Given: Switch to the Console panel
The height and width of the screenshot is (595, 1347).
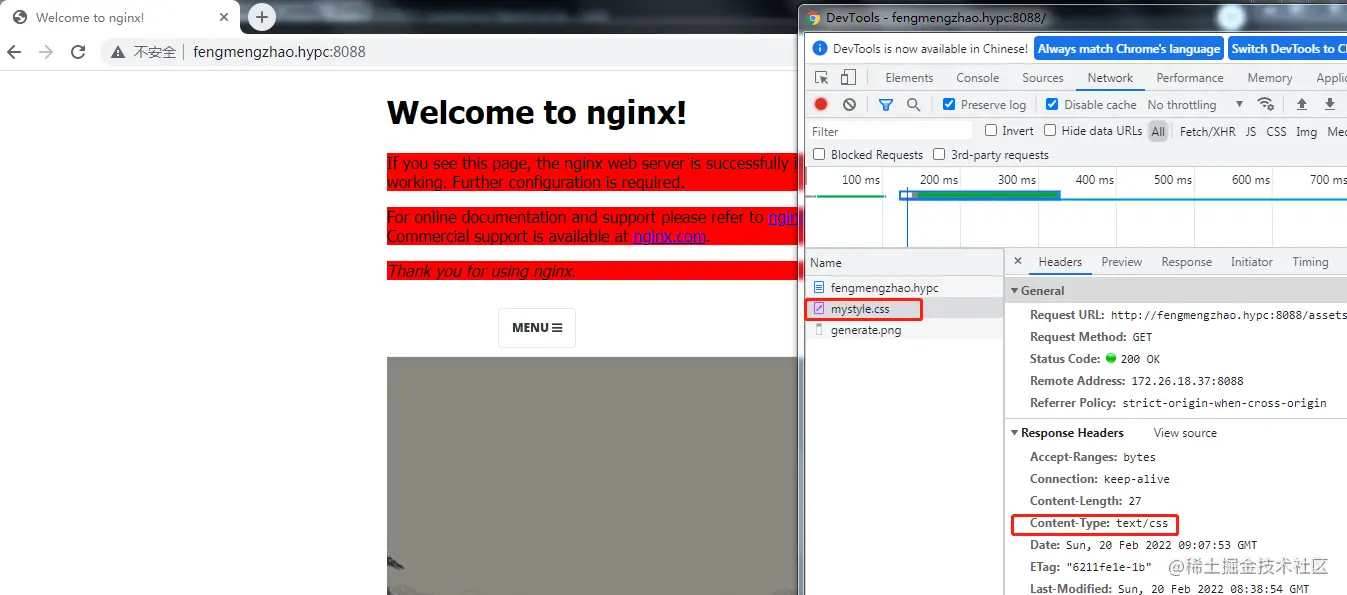Looking at the screenshot, I should [x=977, y=78].
